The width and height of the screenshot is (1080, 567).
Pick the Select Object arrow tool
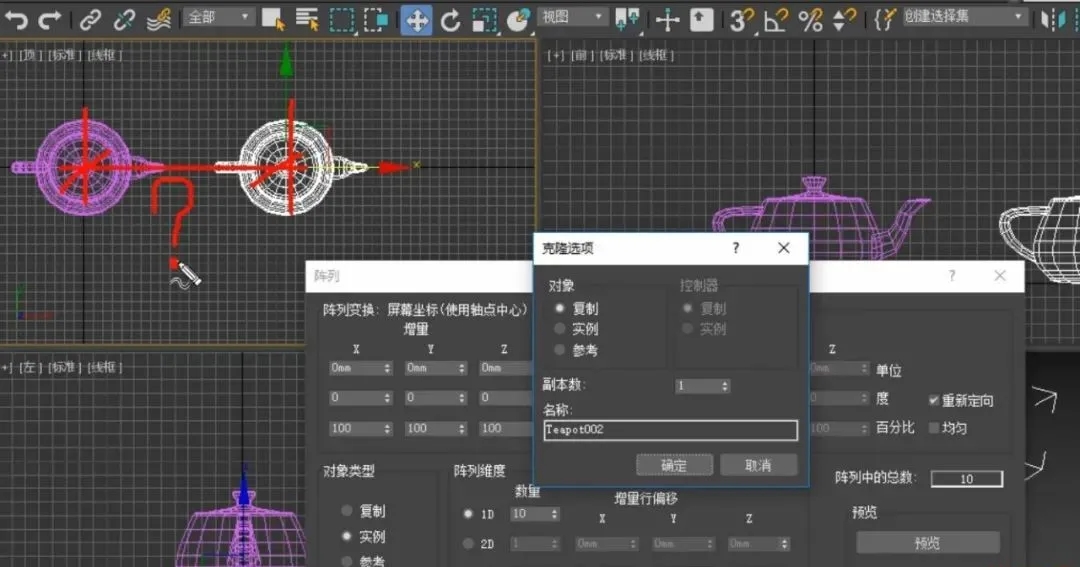tap(273, 19)
